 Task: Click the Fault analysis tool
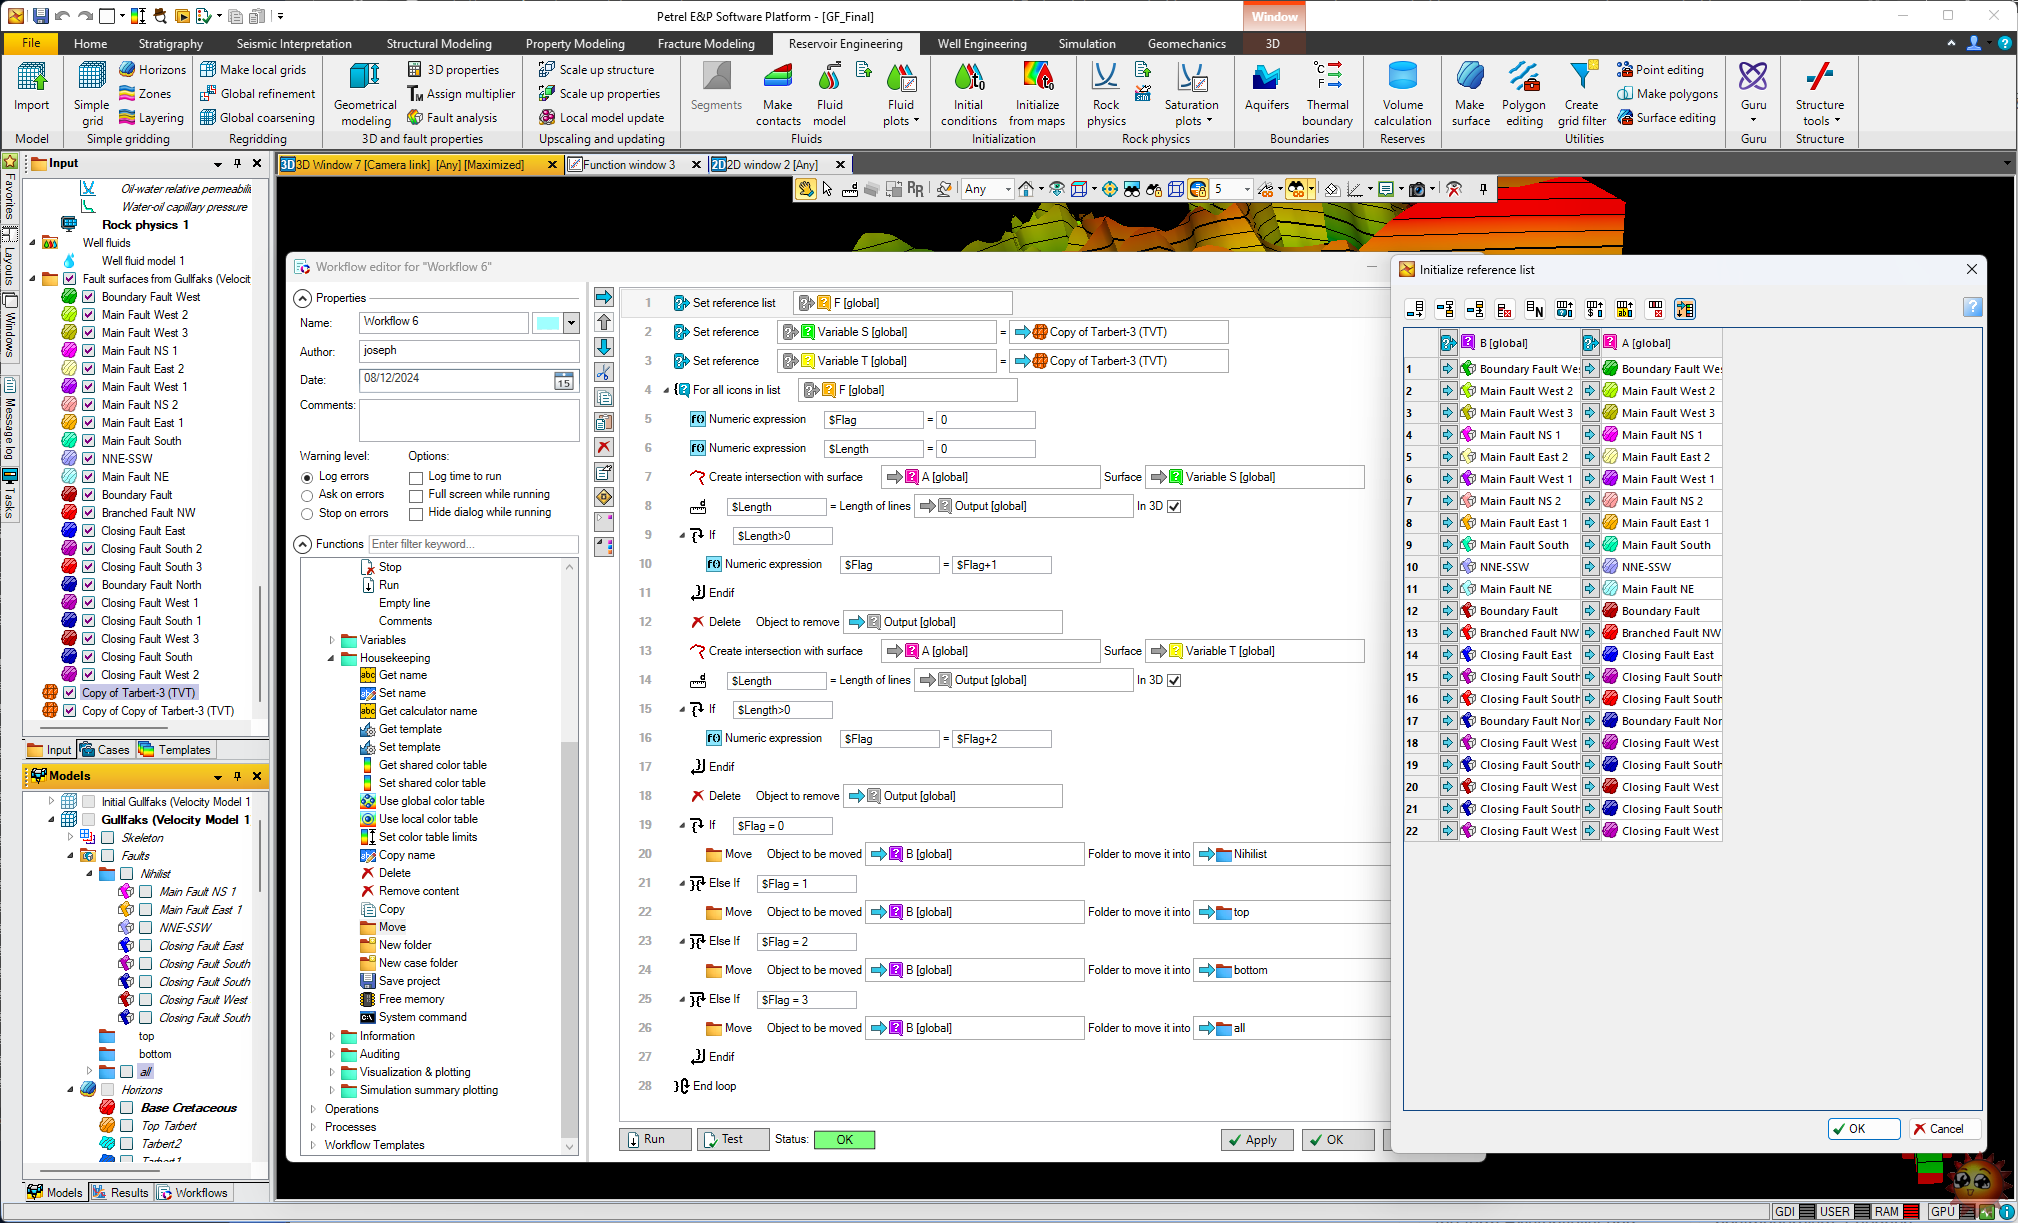[x=452, y=118]
